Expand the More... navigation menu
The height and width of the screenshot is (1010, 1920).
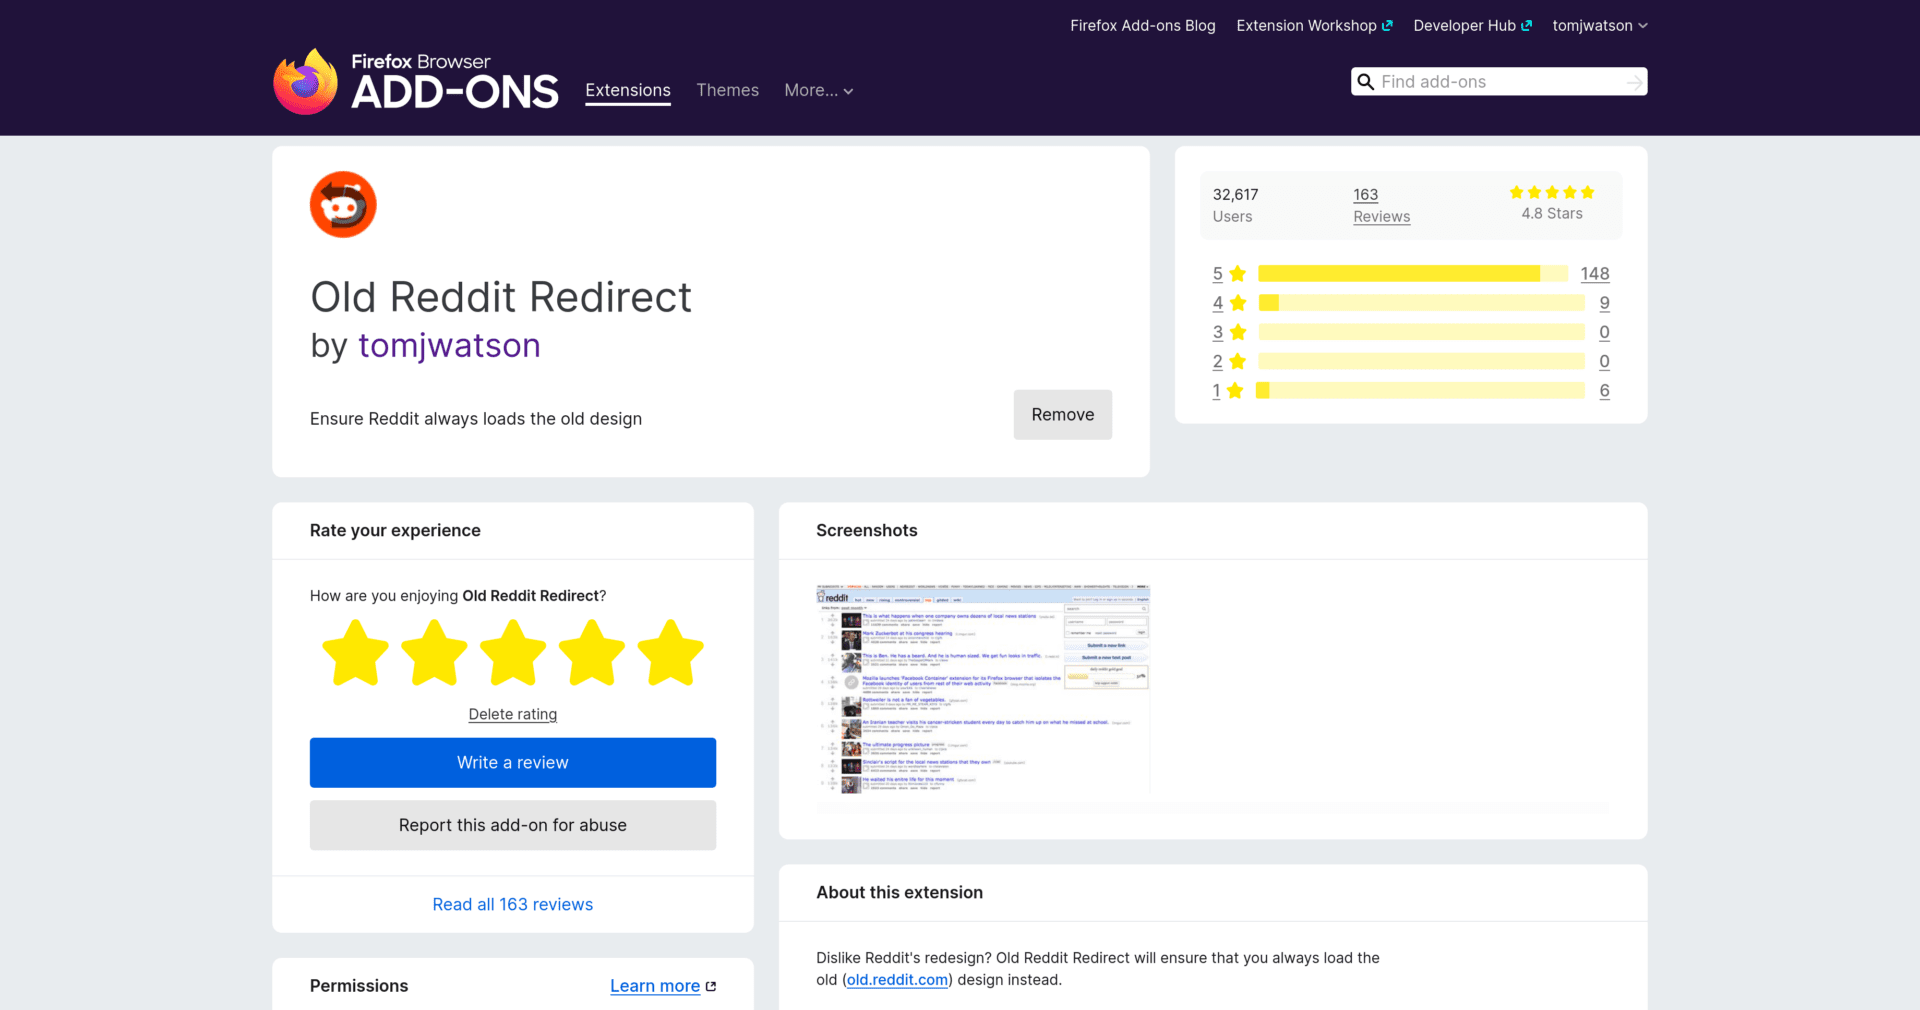[818, 91]
